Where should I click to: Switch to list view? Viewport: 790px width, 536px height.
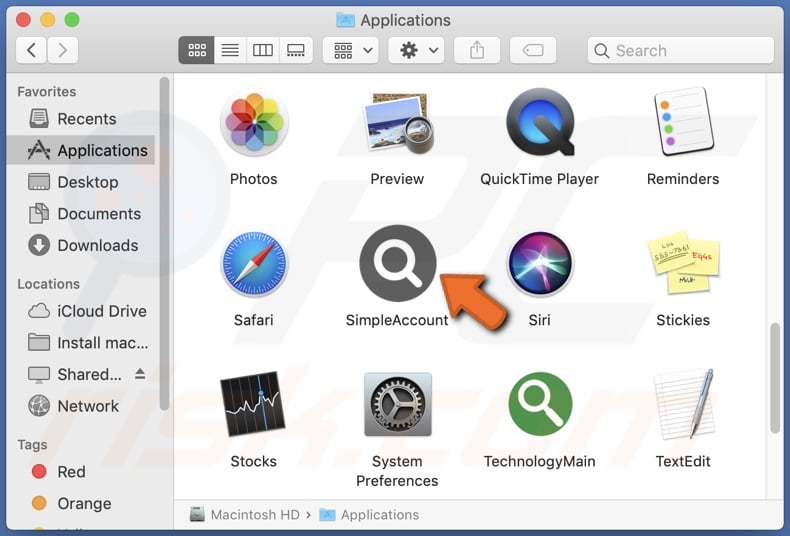pos(230,50)
